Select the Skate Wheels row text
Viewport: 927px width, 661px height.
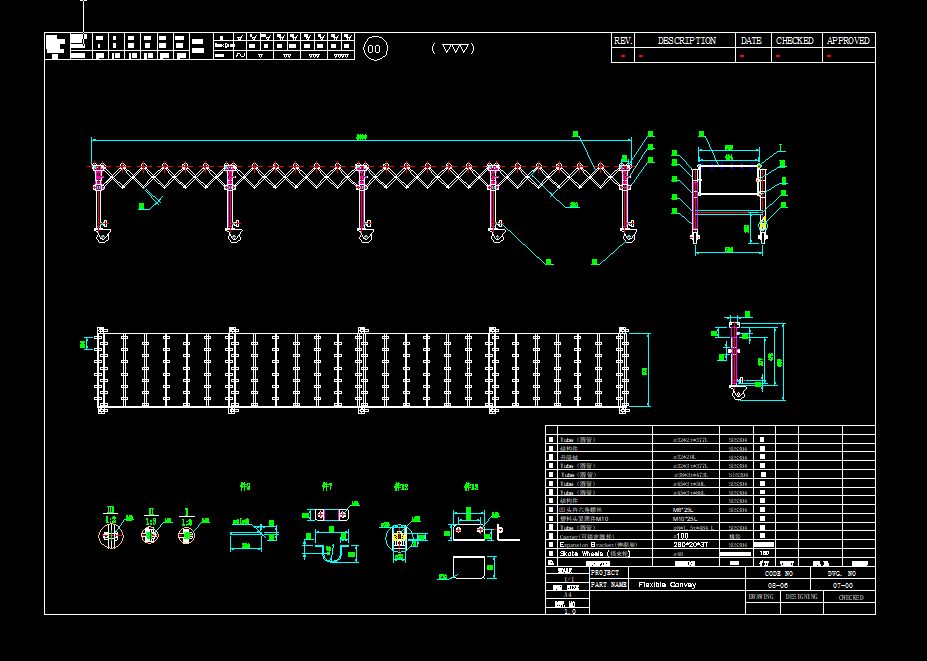pyautogui.click(x=595, y=554)
